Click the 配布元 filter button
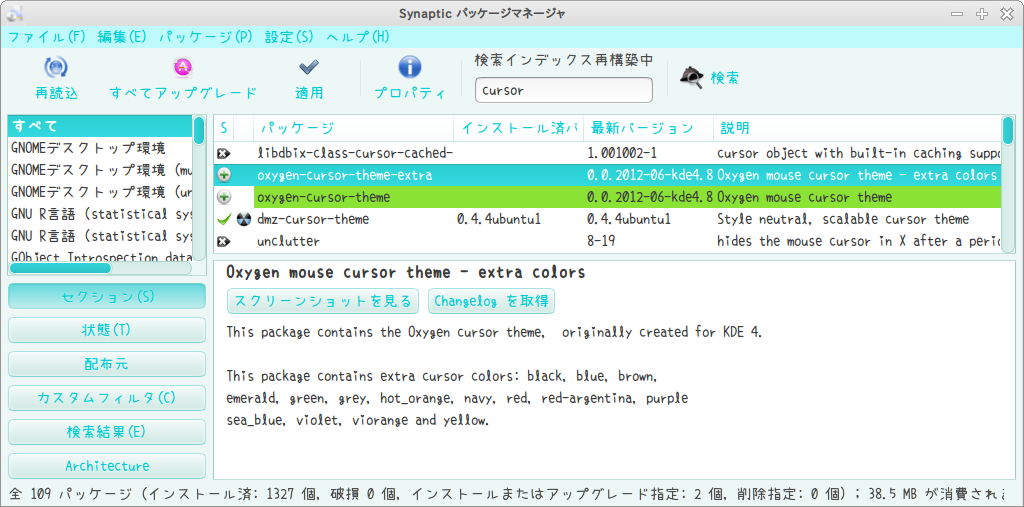 (107, 364)
